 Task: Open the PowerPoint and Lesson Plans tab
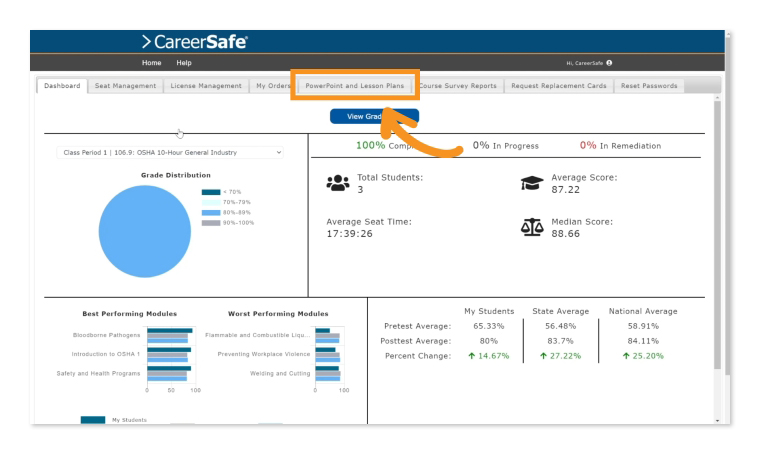coord(354,86)
